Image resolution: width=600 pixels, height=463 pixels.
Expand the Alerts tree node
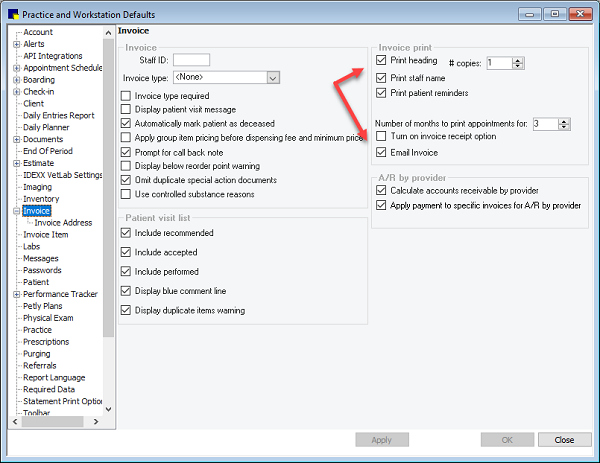click(16, 45)
